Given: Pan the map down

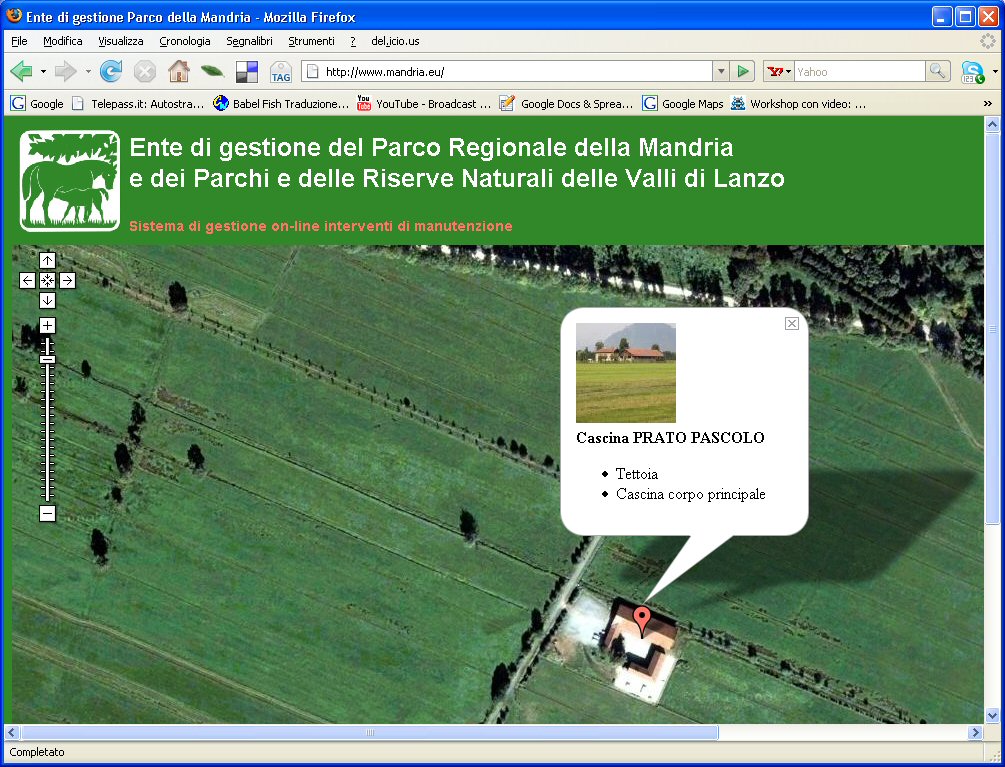Looking at the screenshot, I should pos(47,301).
